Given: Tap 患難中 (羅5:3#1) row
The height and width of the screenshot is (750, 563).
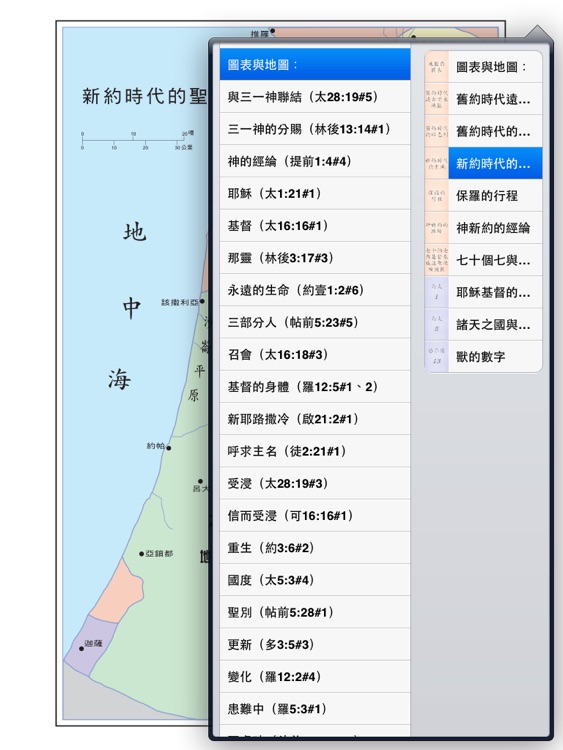Looking at the screenshot, I should click(315, 709).
